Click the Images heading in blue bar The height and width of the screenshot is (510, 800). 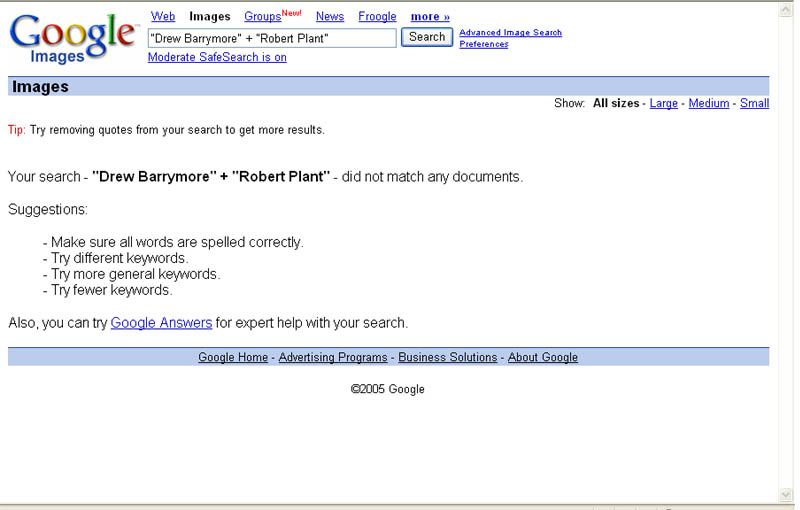pos(40,87)
